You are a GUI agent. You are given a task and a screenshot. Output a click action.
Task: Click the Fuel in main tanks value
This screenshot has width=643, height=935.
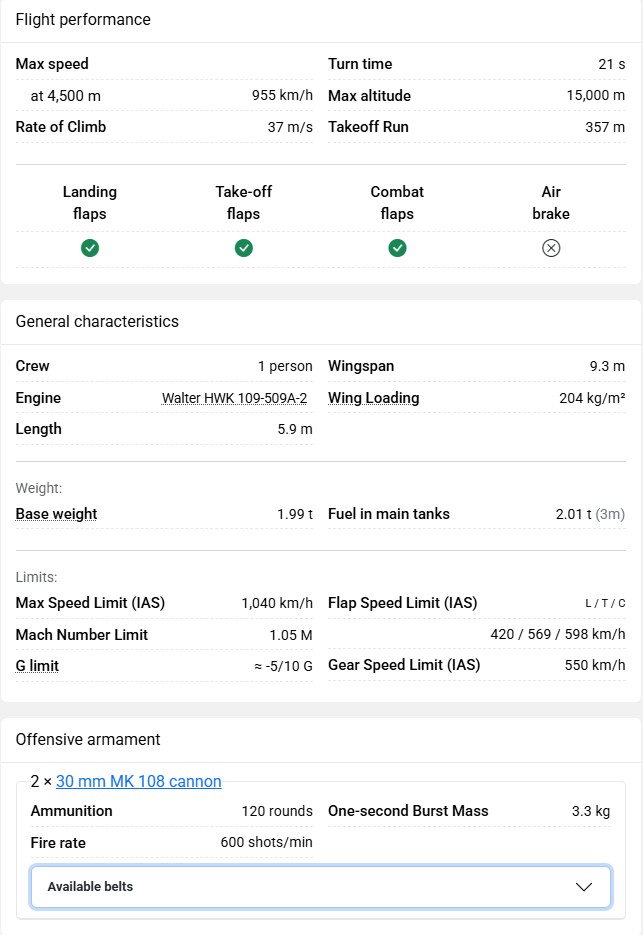coord(589,514)
